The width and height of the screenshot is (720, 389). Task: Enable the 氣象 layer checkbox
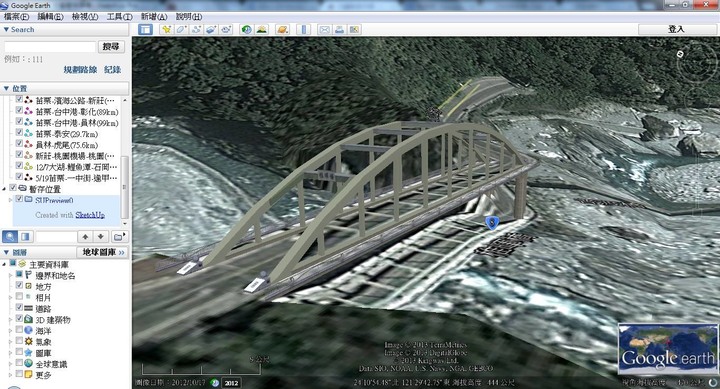tap(19, 341)
